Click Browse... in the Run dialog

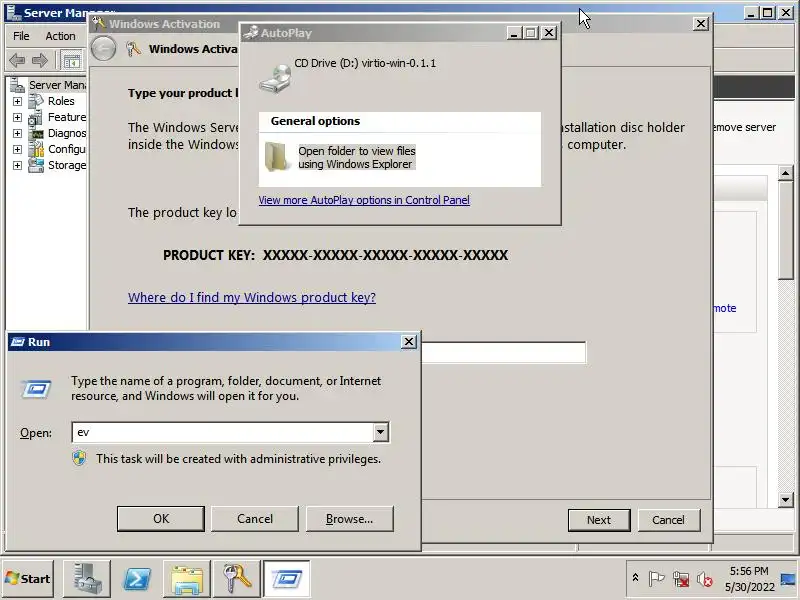(x=349, y=519)
